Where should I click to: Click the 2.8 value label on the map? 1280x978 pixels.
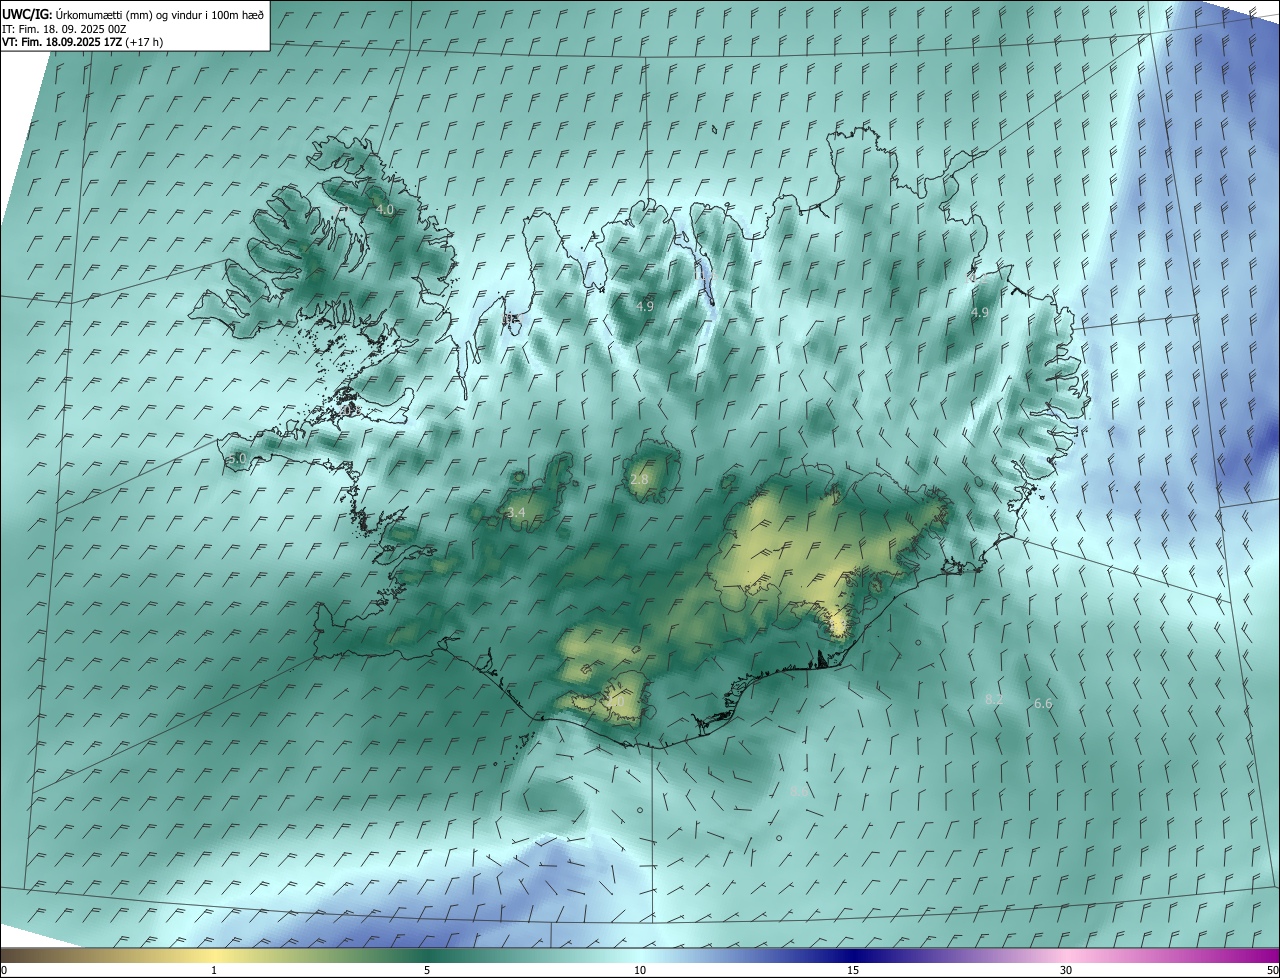tap(639, 480)
